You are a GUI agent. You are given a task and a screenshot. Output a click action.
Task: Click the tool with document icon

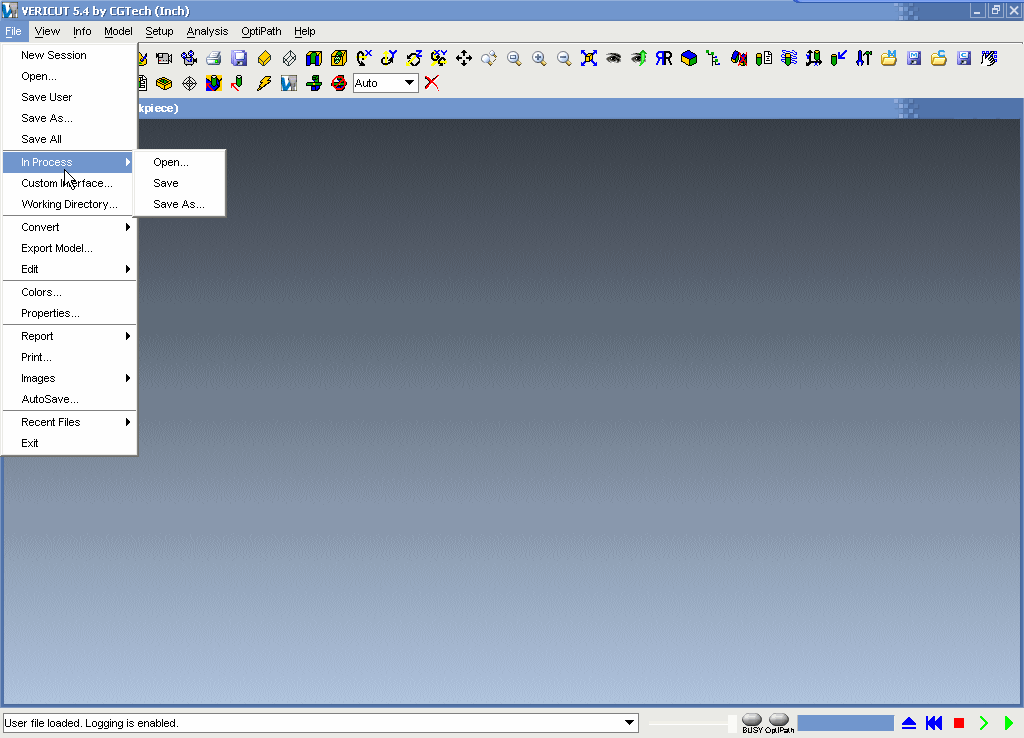pyautogui.click(x=763, y=59)
